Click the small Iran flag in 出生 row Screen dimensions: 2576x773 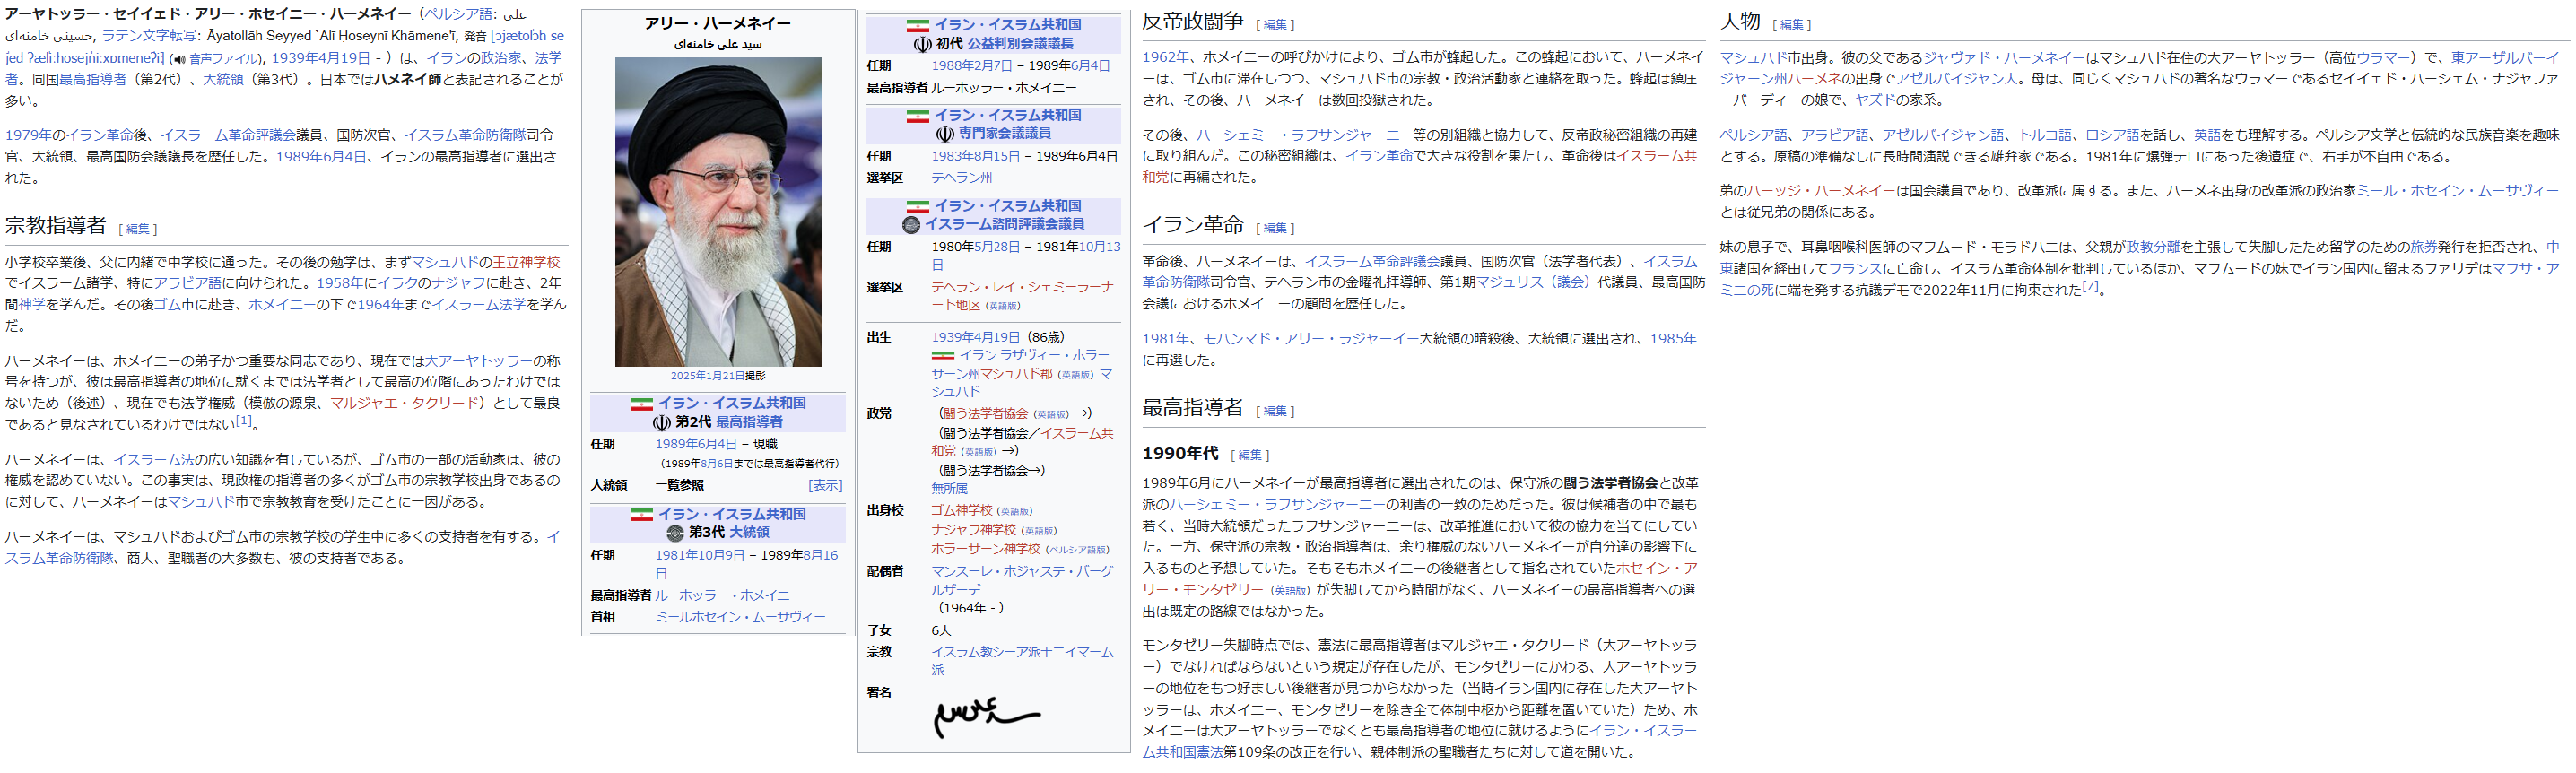(943, 356)
